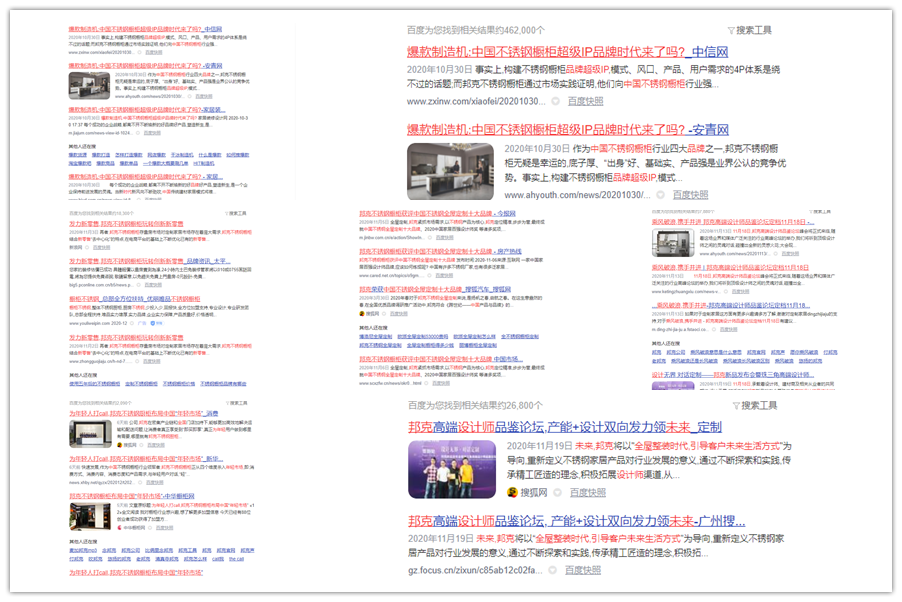
Task: Click related search 全不锈钢橱柜定制
Action: (519, 337)
